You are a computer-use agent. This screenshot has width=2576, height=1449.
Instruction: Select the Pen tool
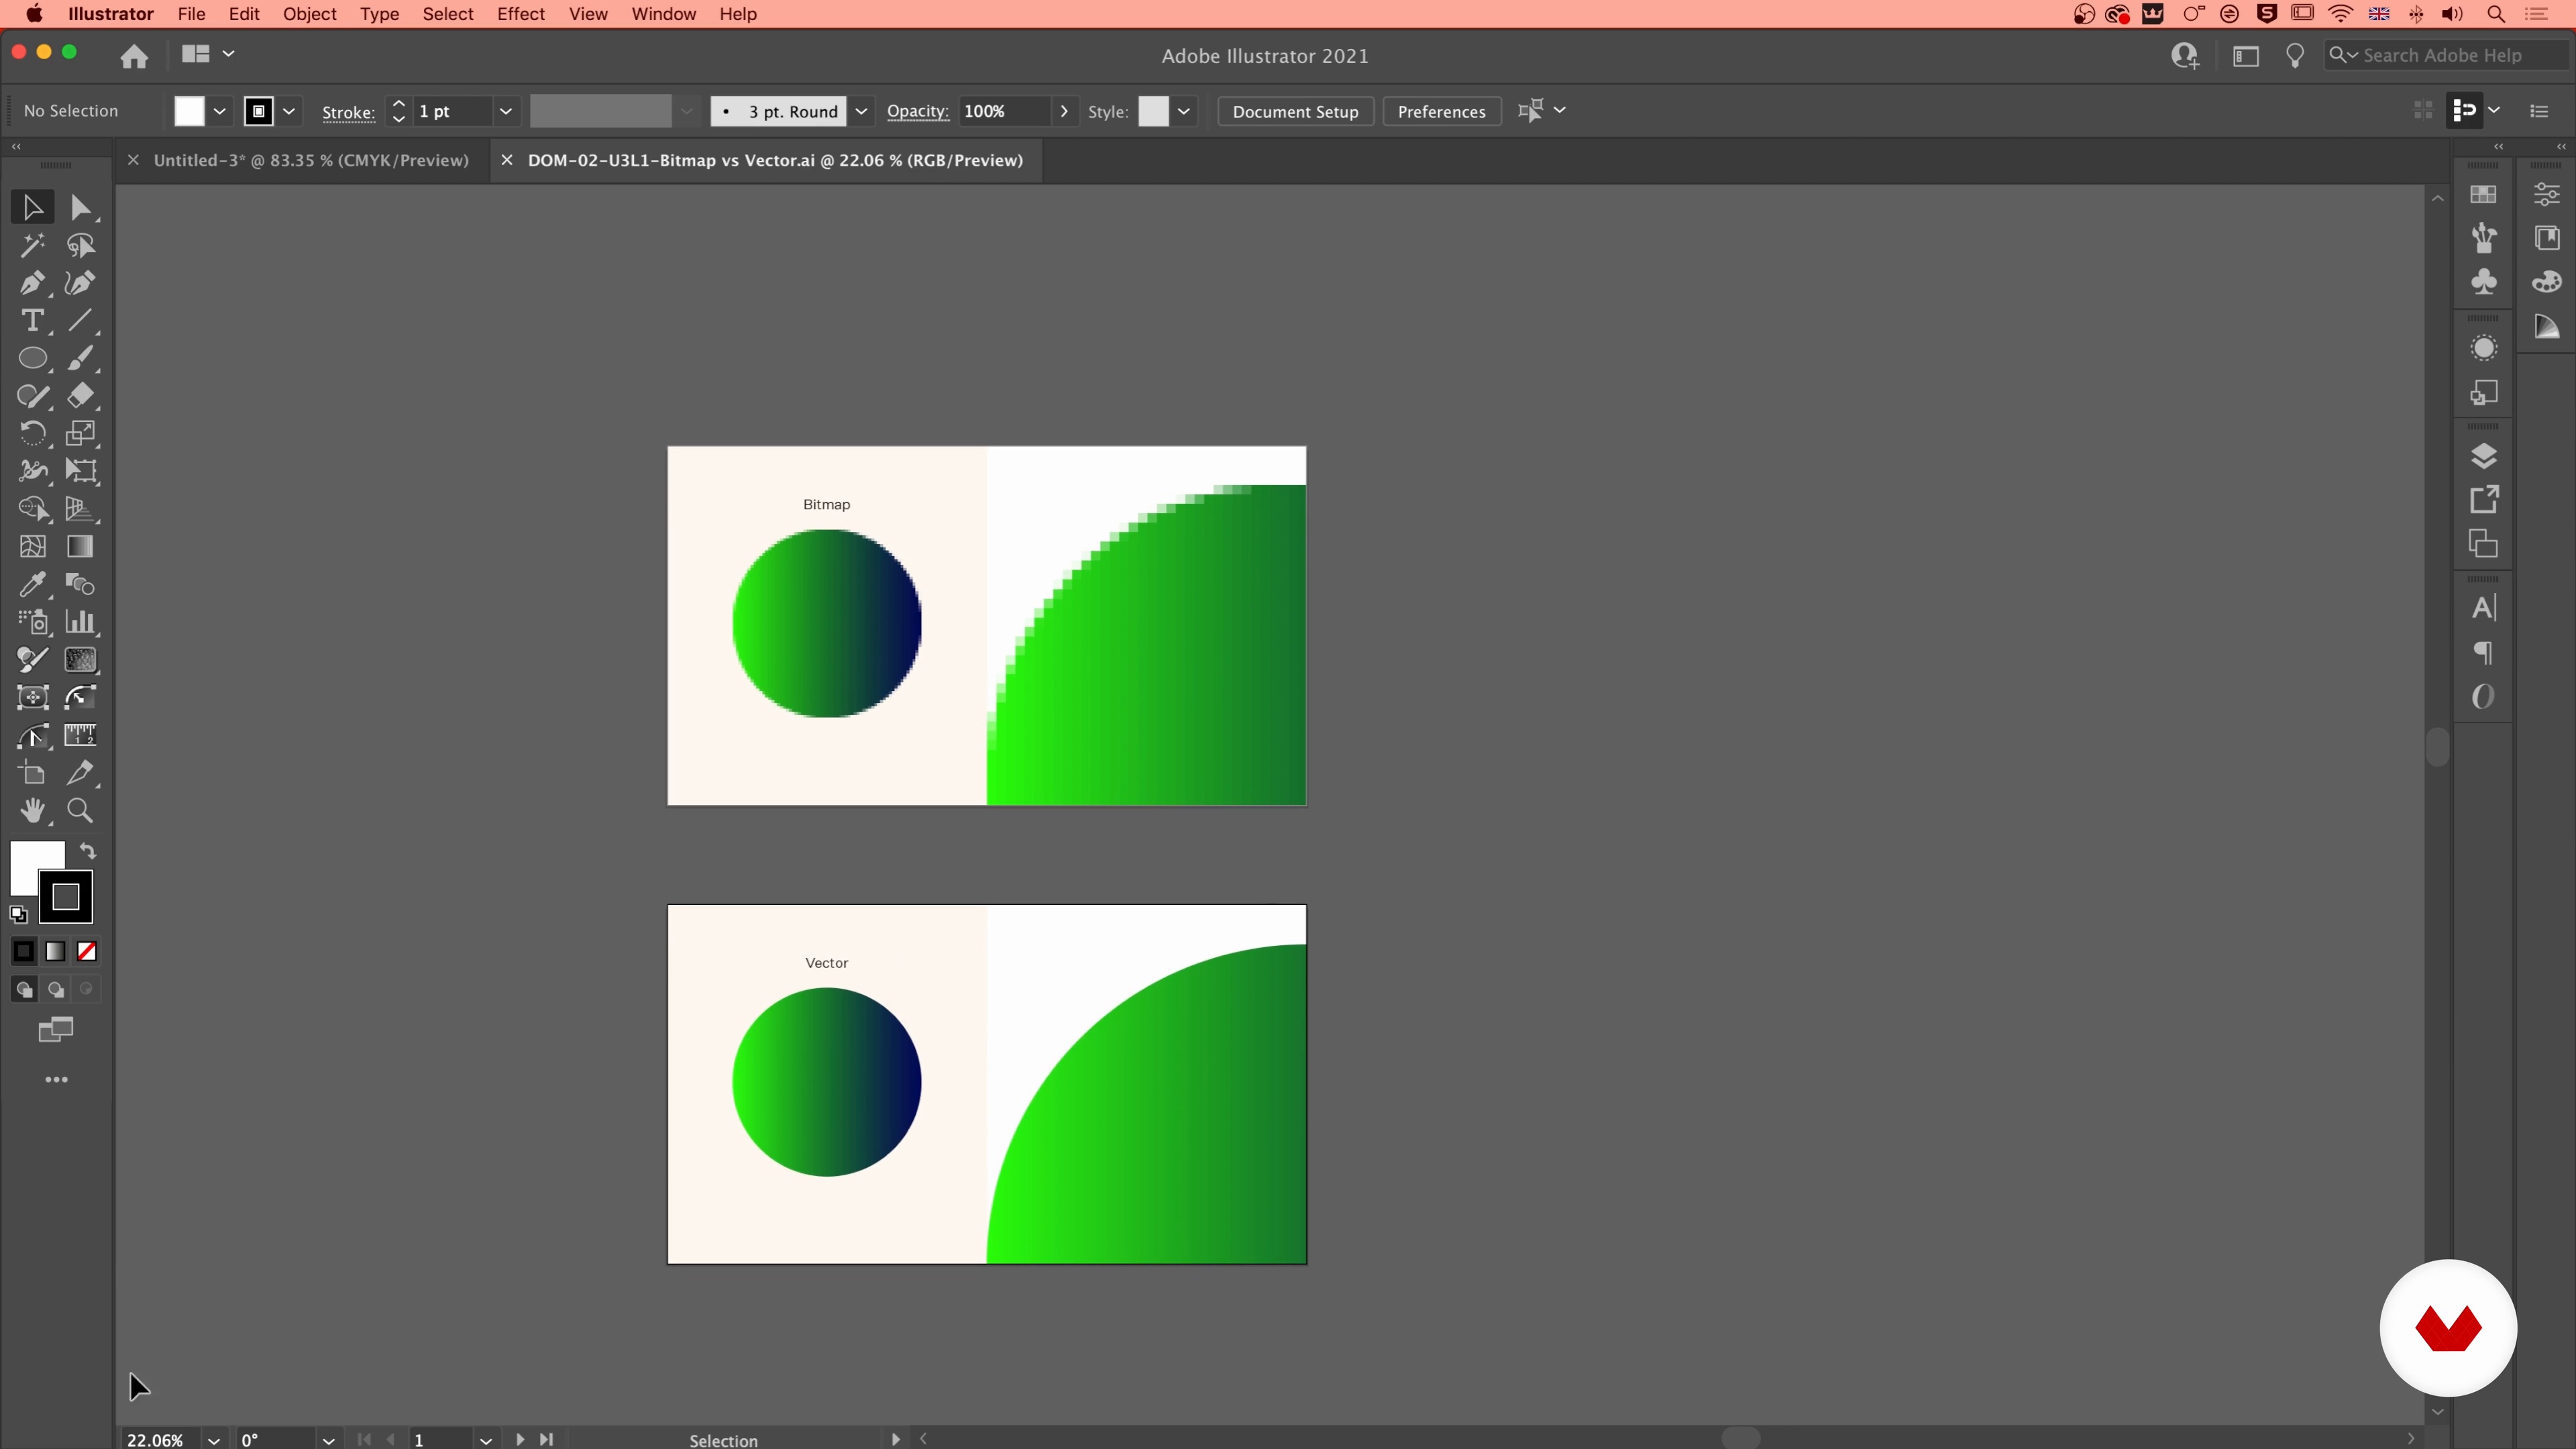pyautogui.click(x=32, y=283)
